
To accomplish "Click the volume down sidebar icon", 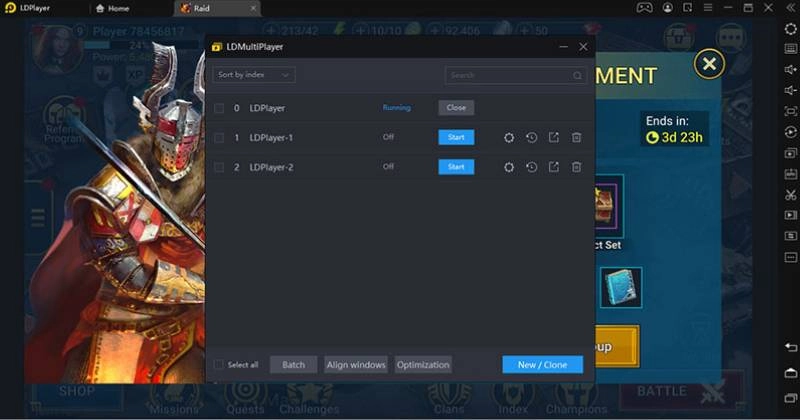I will 790,90.
